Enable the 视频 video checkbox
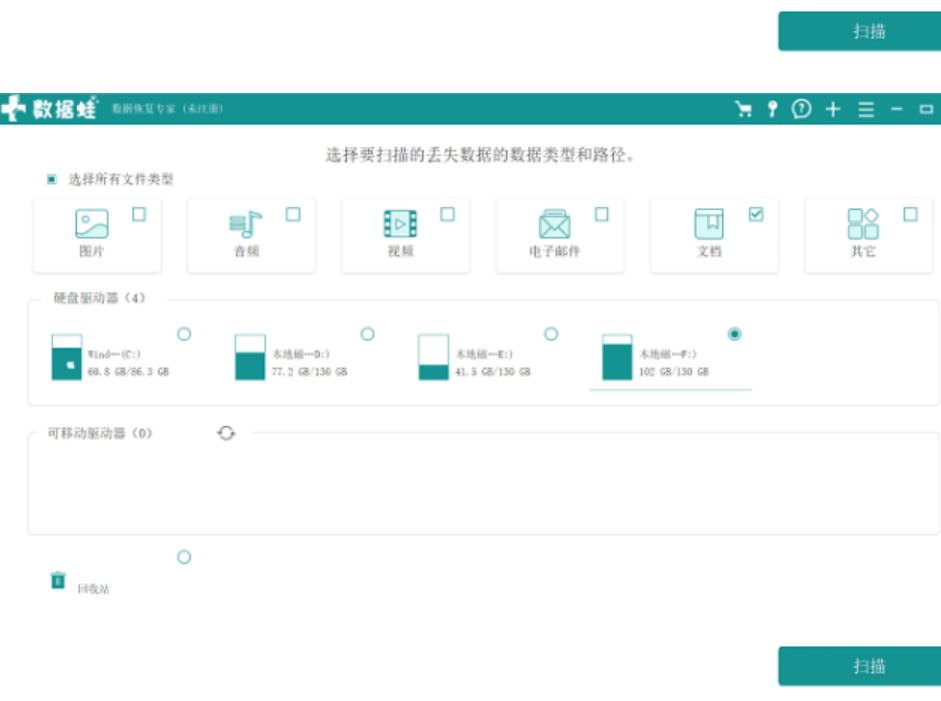Viewport: 941px width, 701px height. (x=447, y=214)
